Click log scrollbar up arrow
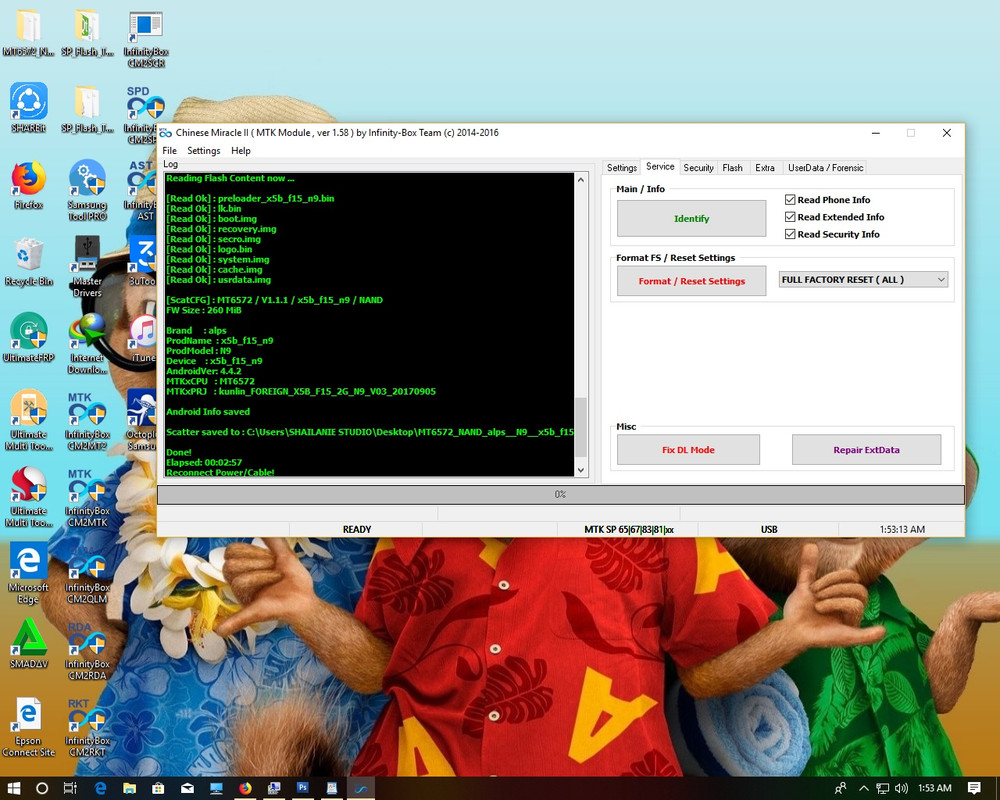The height and width of the screenshot is (800, 1000). pos(580,179)
